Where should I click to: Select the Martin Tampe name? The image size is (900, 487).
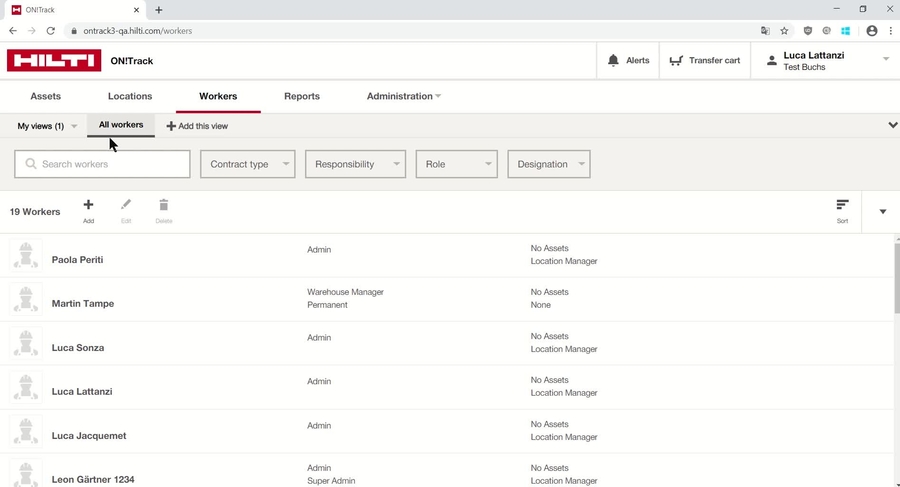click(83, 303)
